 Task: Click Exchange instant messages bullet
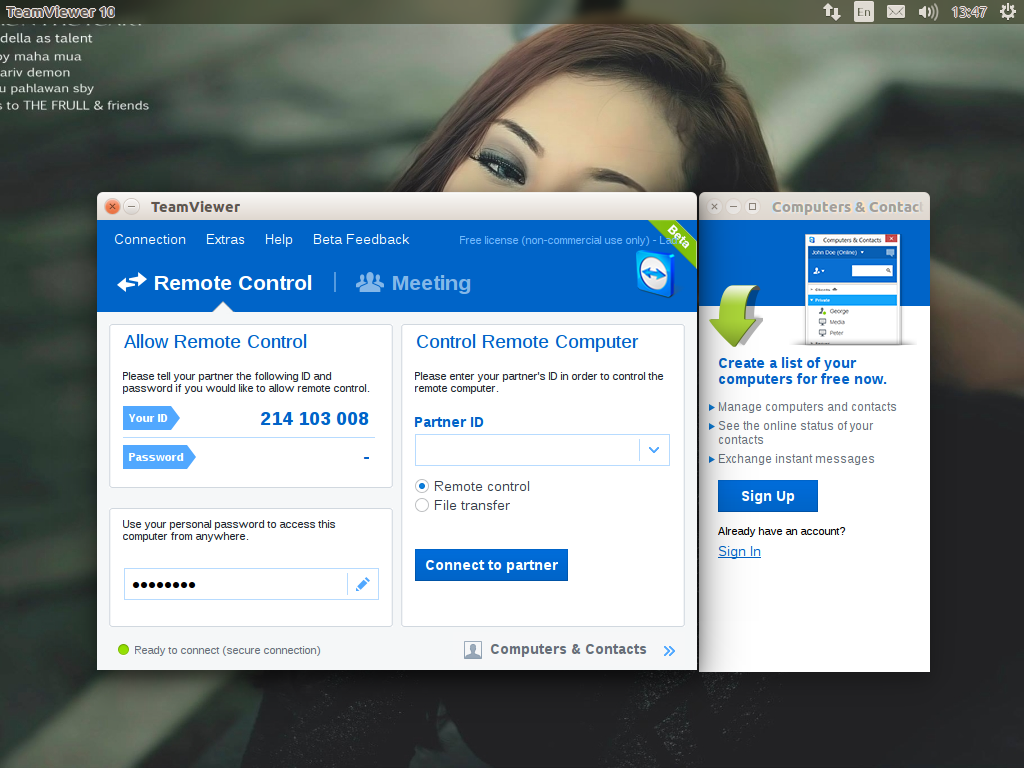click(x=796, y=459)
